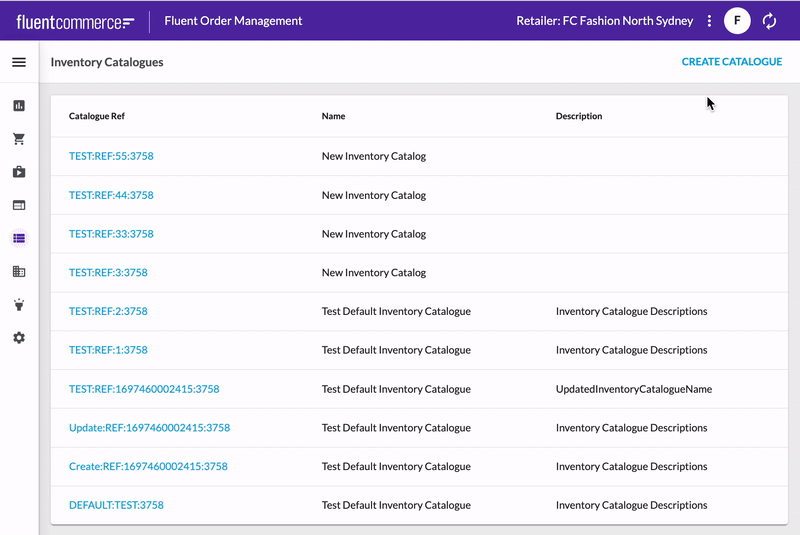
Task: Open the building locations icon
Action: [19, 271]
